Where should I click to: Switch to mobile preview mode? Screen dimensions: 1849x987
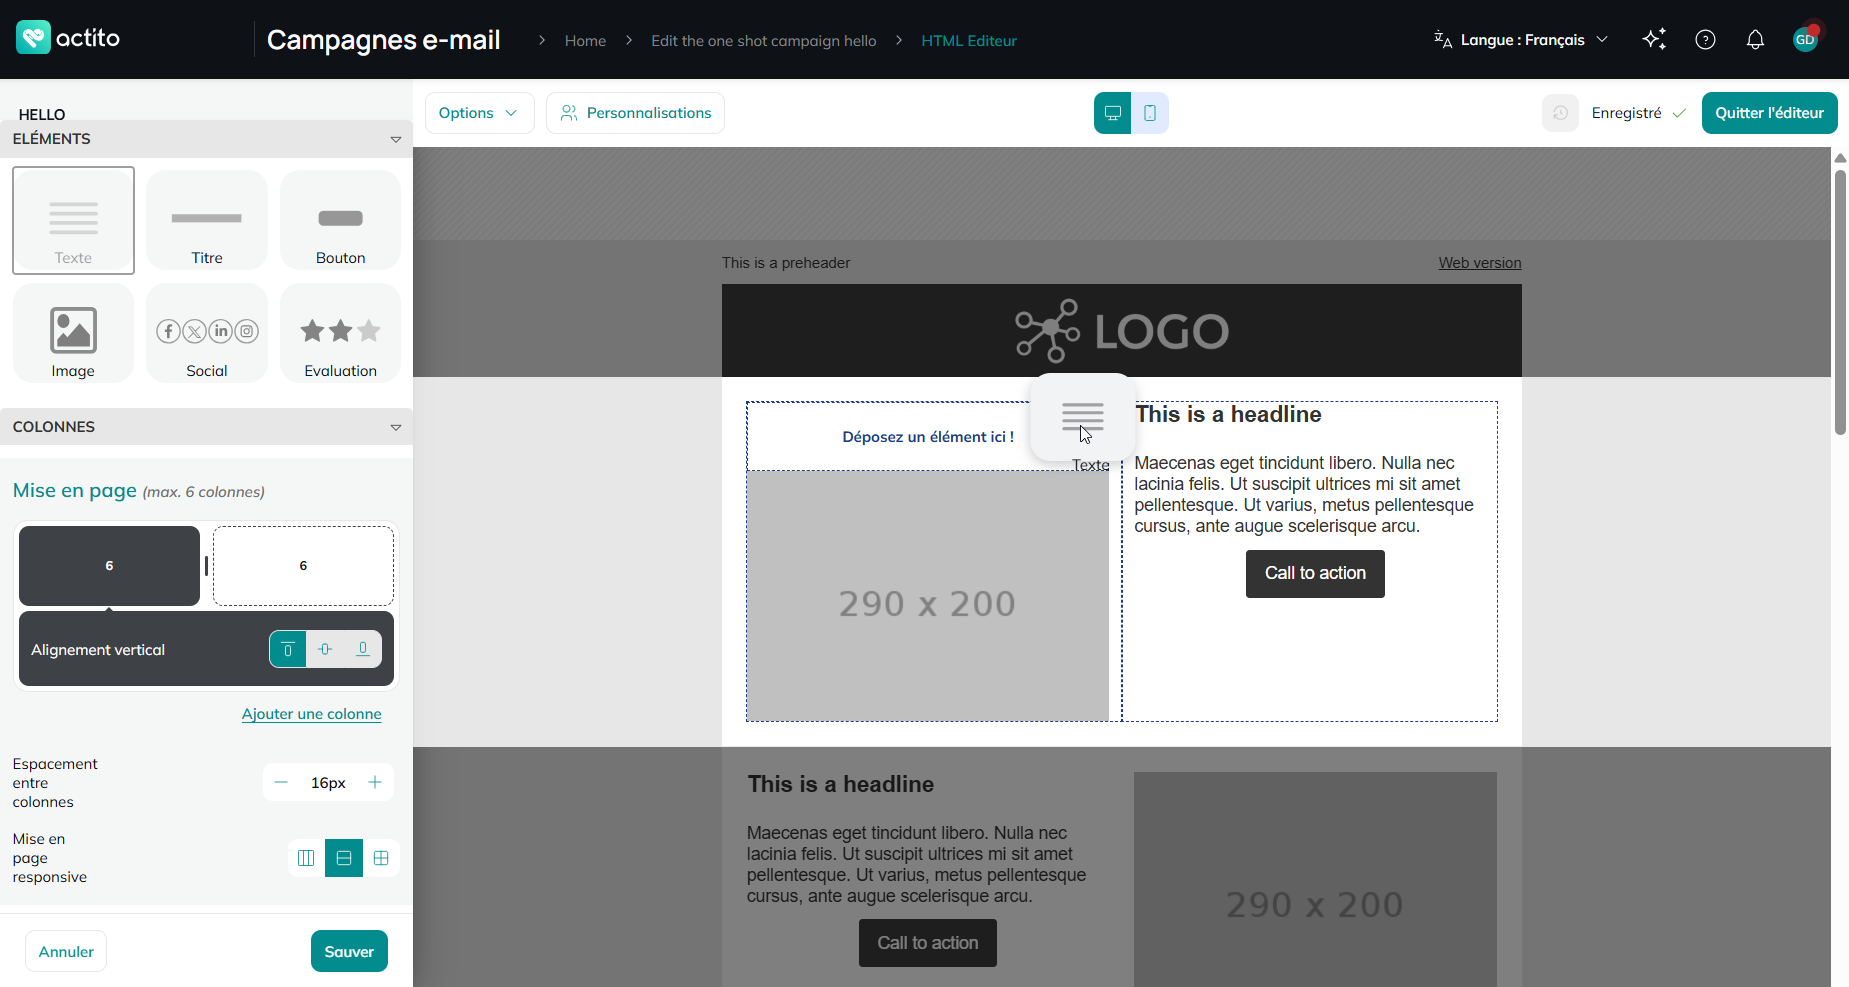1150,113
